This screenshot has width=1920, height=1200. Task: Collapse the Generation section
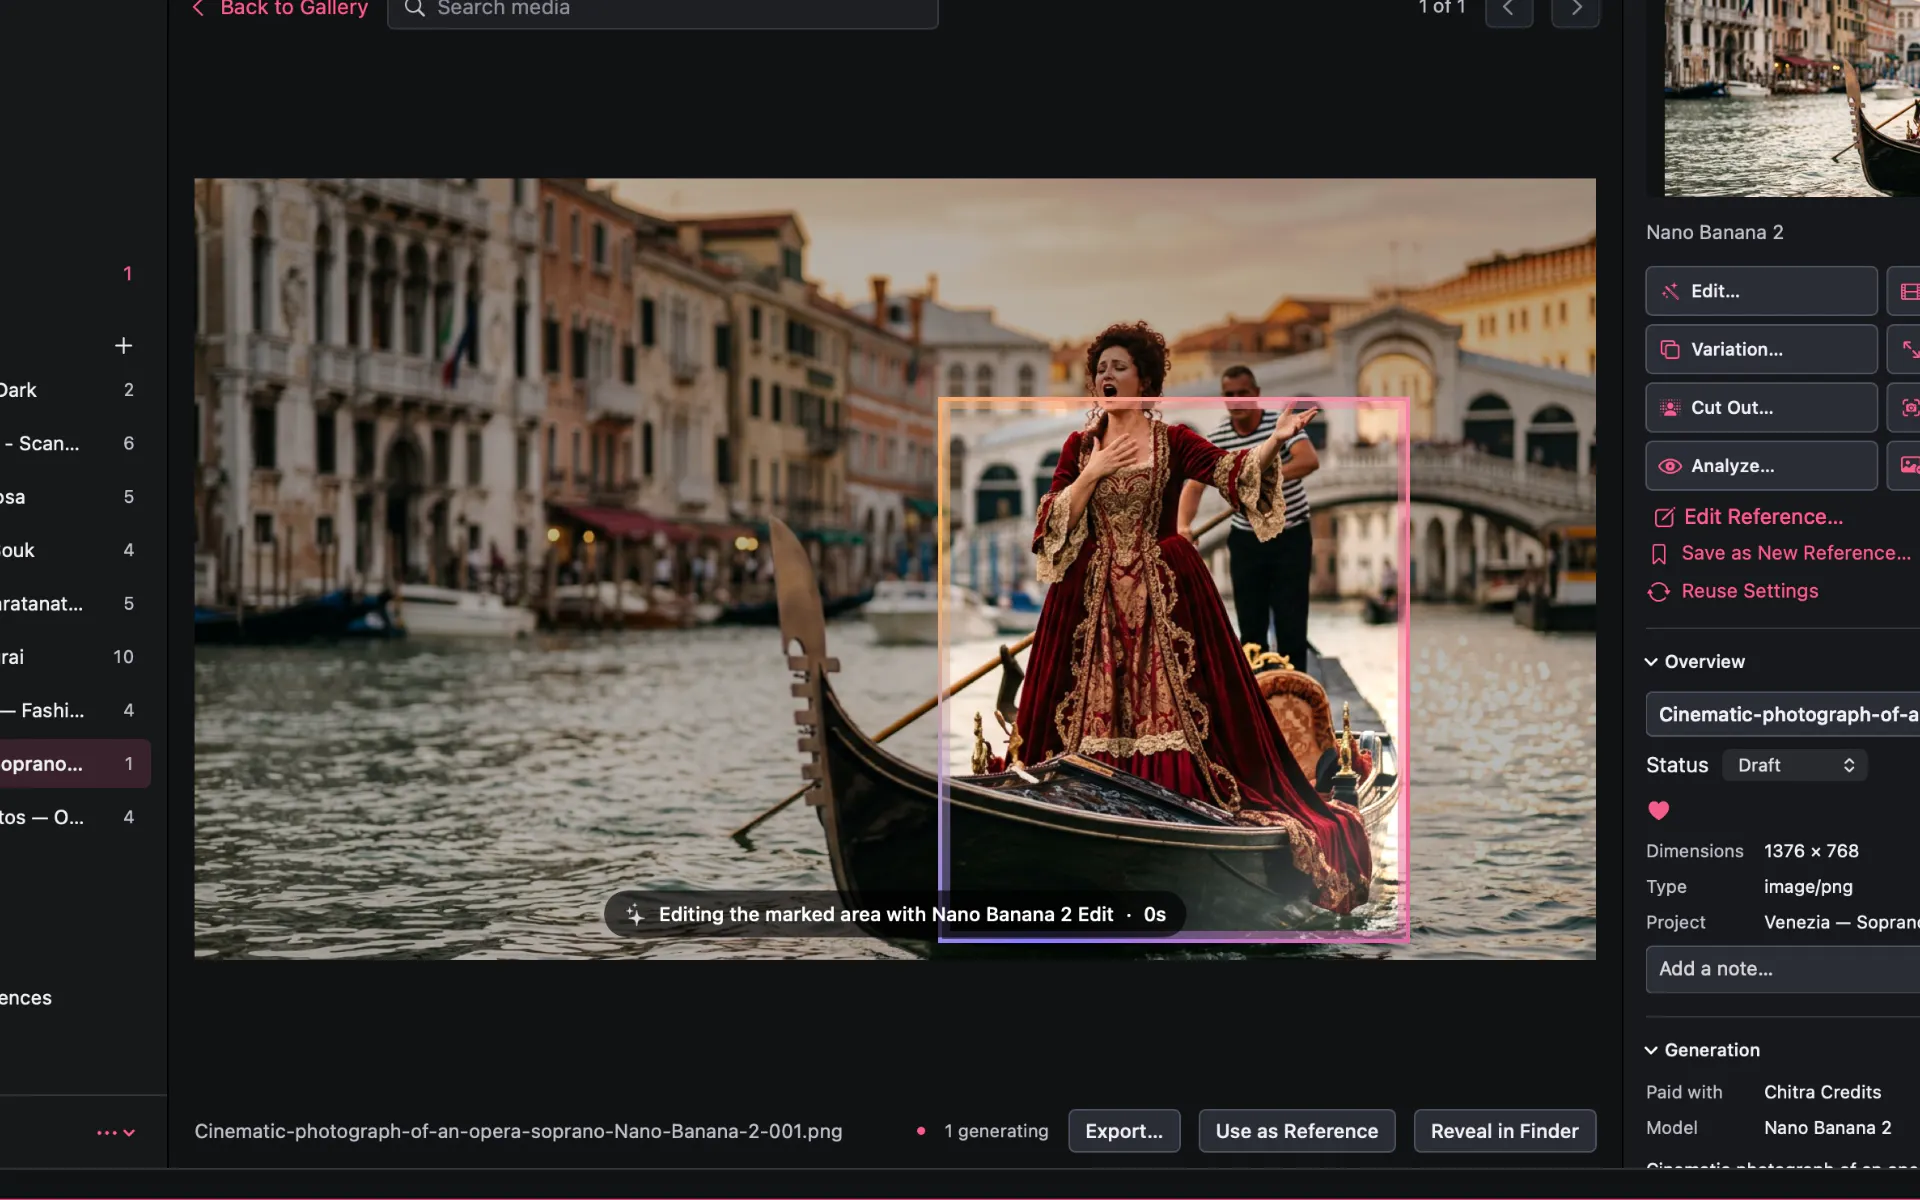coord(1703,1050)
